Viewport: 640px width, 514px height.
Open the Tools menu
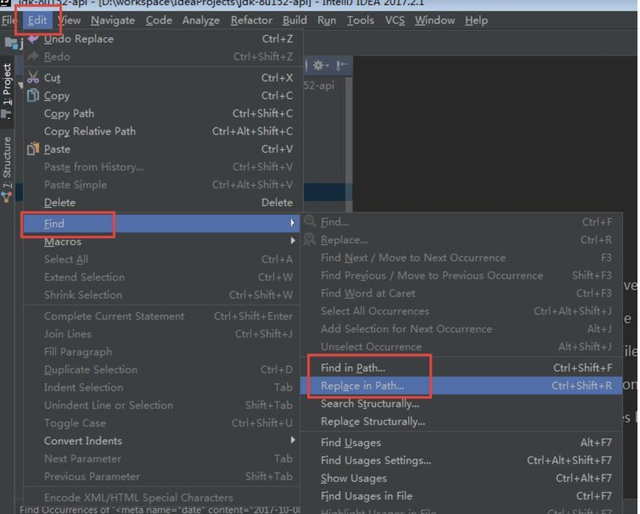point(360,20)
